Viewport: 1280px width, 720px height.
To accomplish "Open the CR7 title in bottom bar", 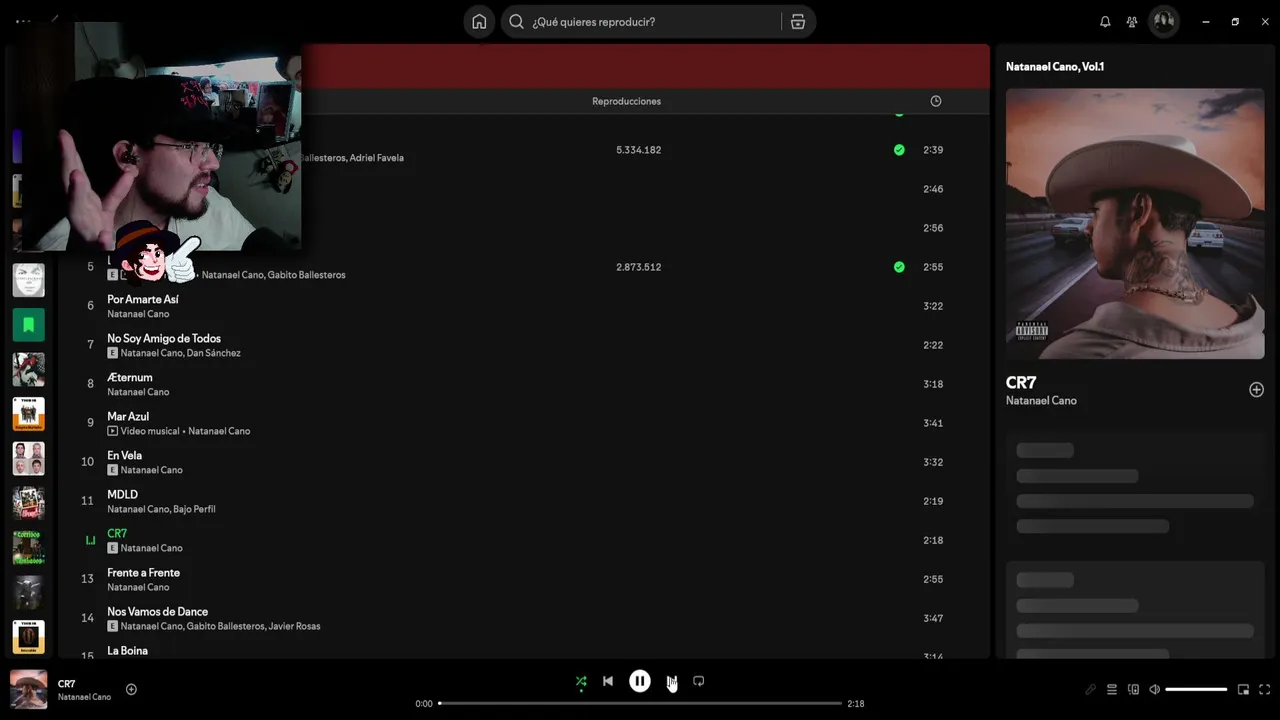I will point(67,684).
